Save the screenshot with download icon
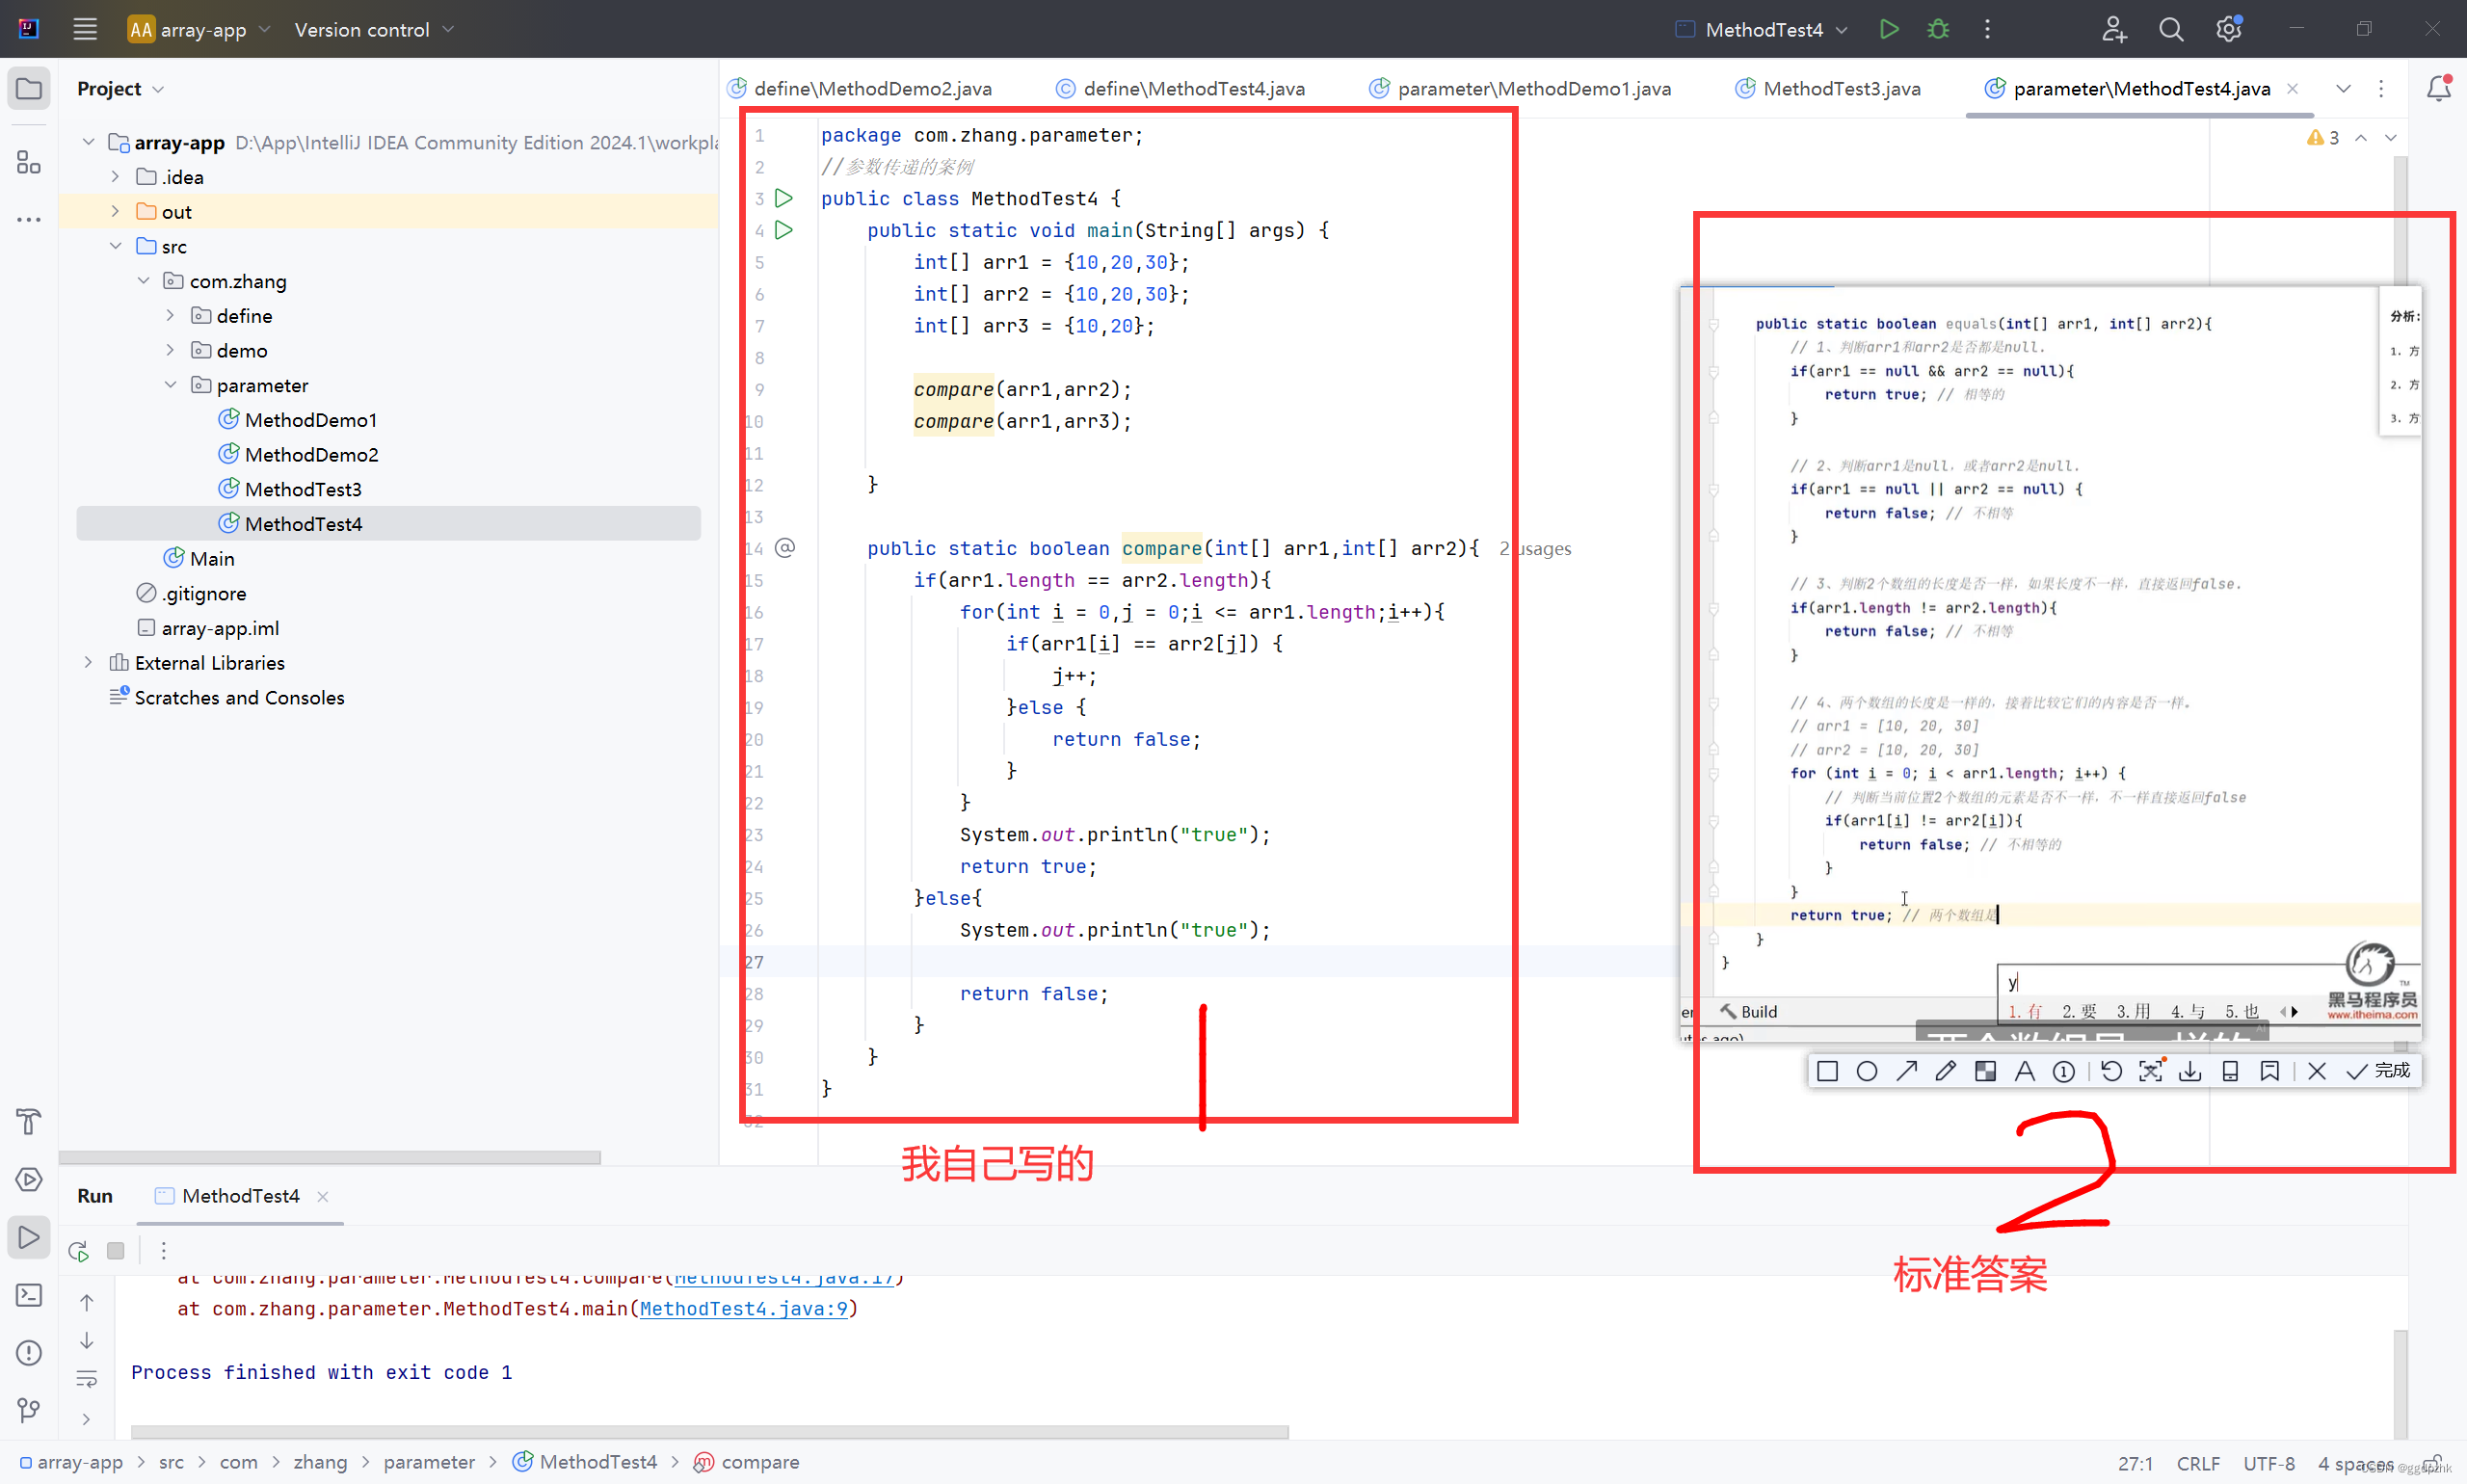Viewport: 2467px width, 1484px height. pos(2190,1071)
